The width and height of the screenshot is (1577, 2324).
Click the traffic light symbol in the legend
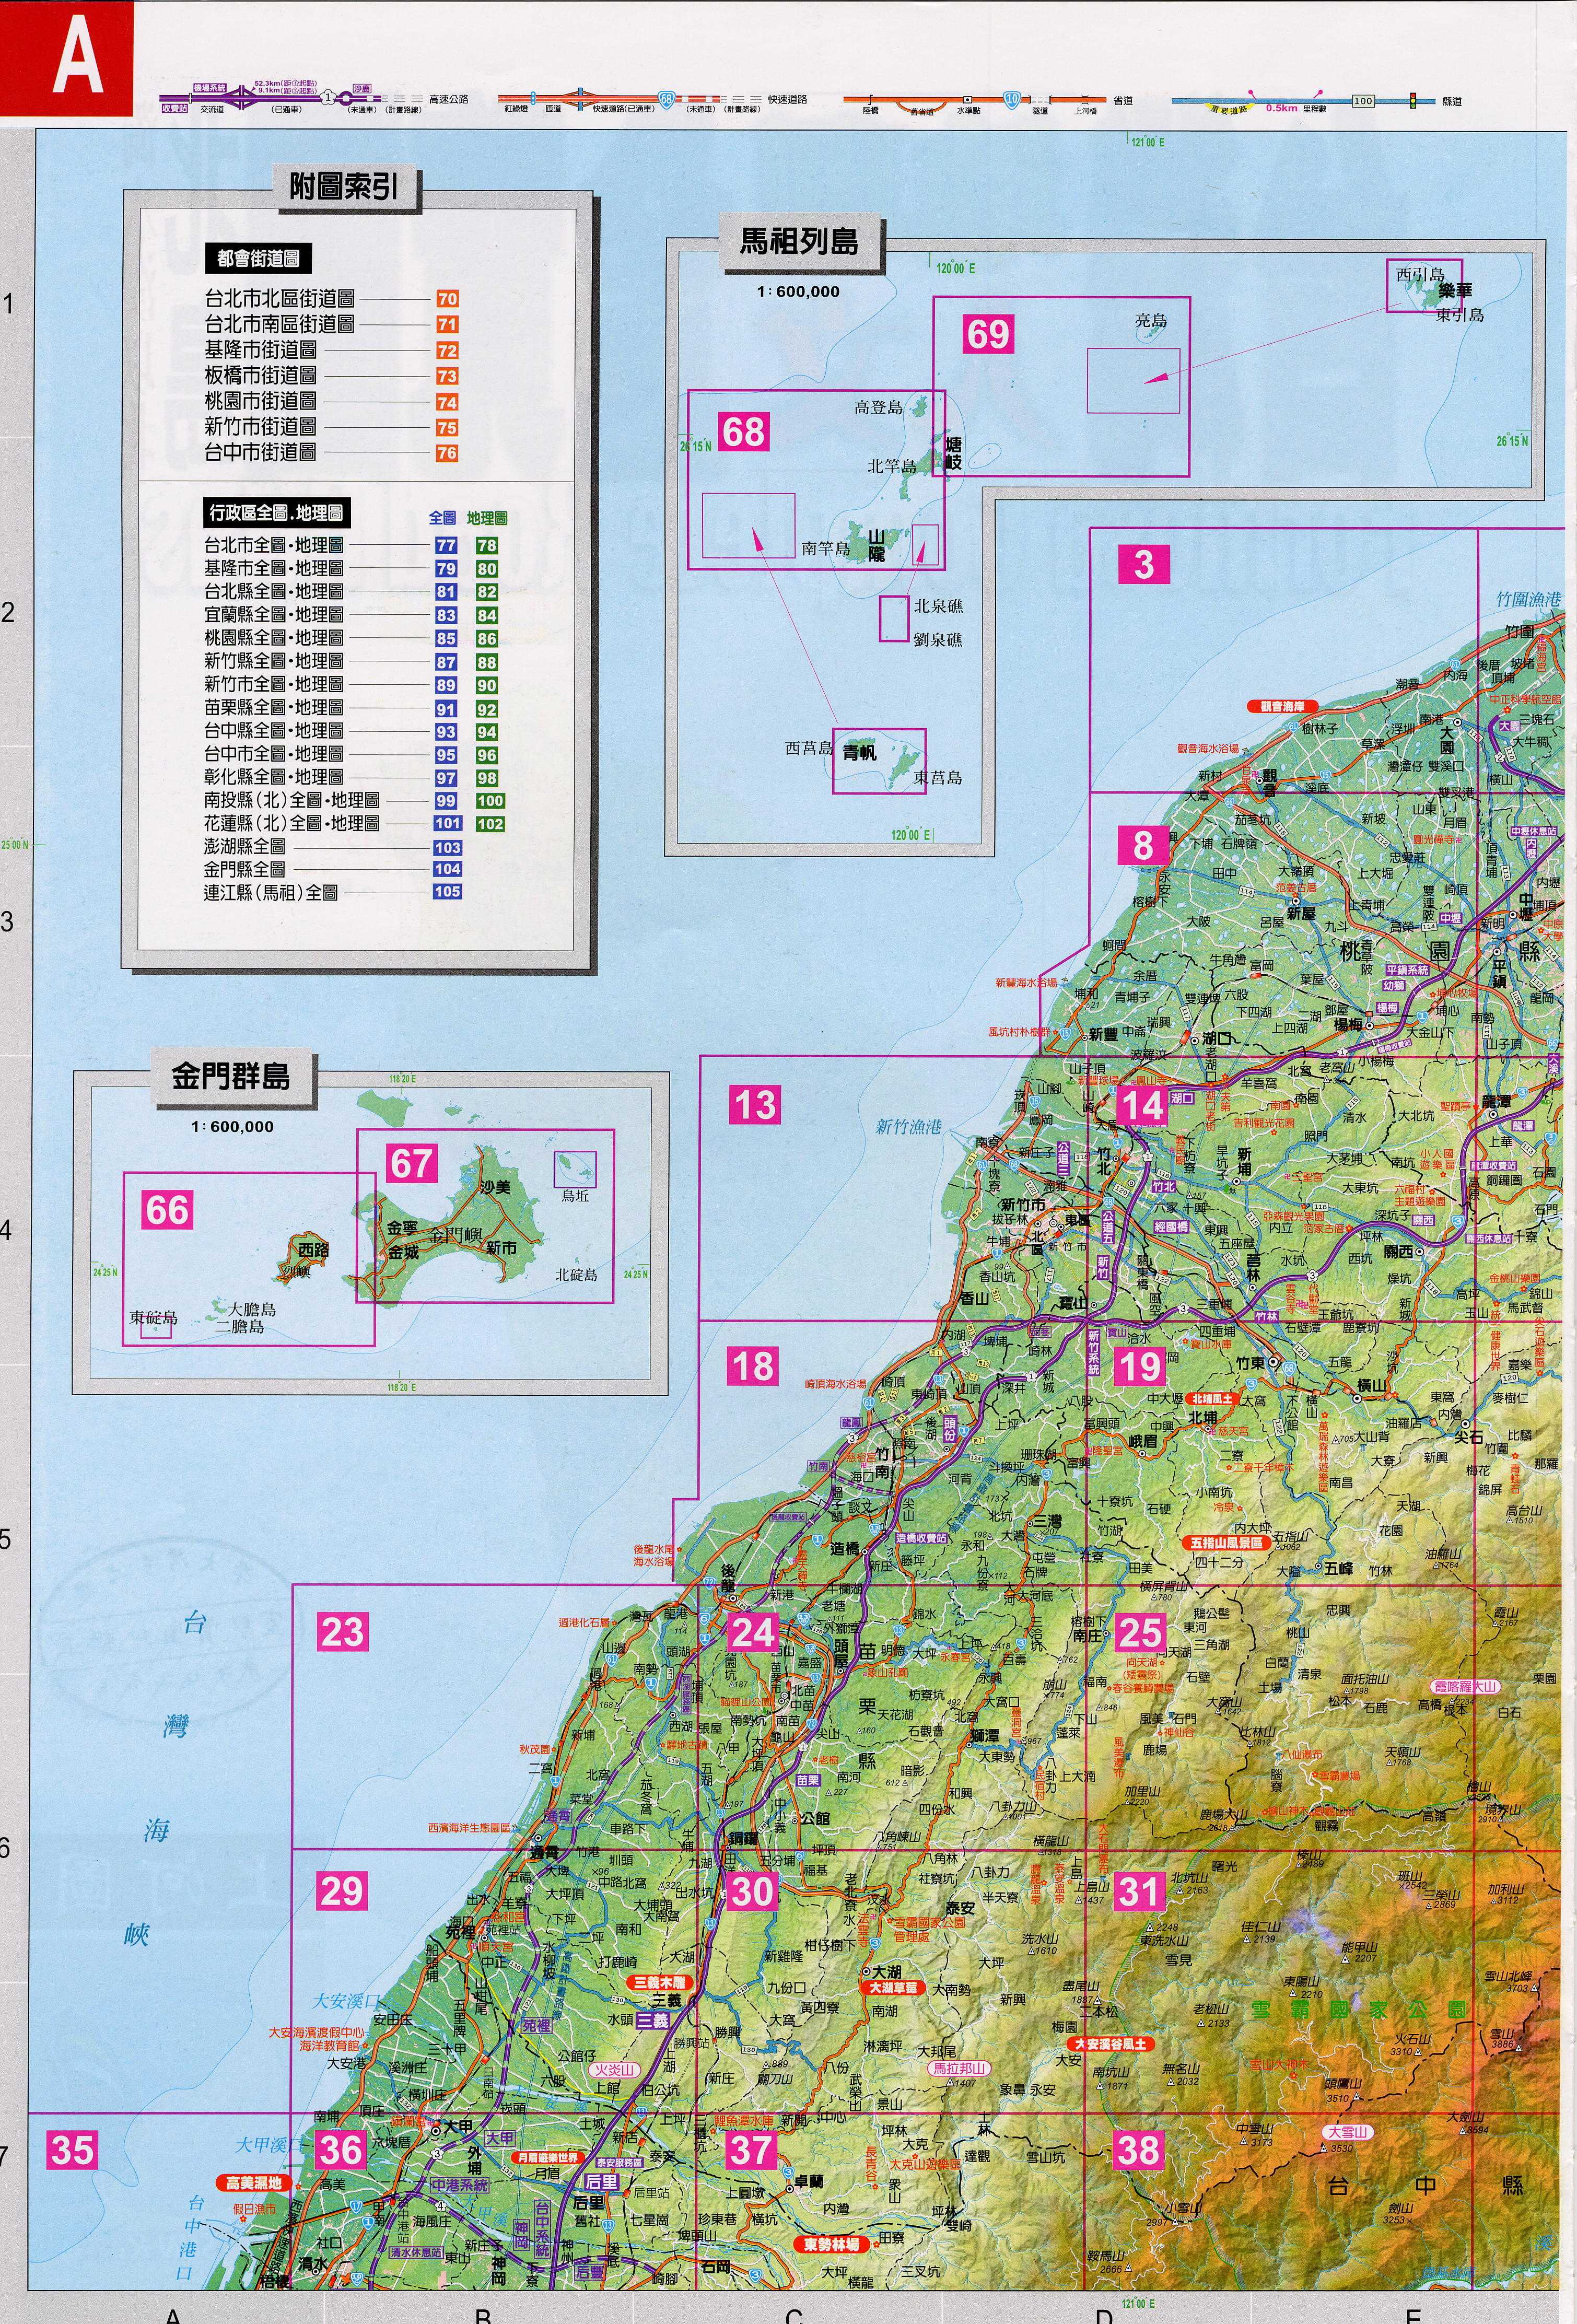coord(1413,100)
